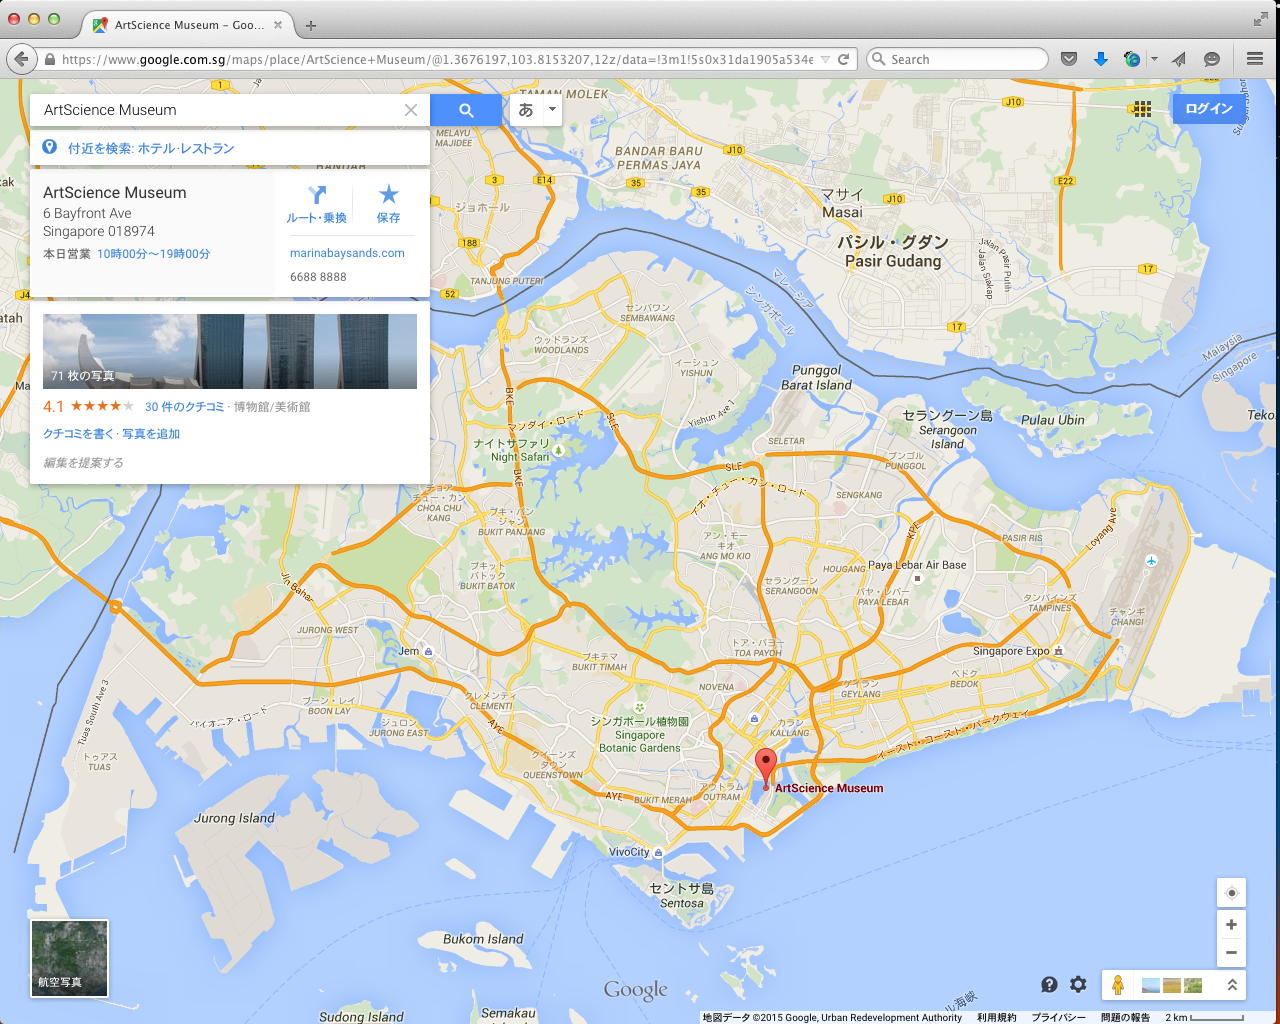Image resolution: width=1280 pixels, height=1024 pixels.
Task: Open the blue Downloads arrow
Action: point(1100,59)
